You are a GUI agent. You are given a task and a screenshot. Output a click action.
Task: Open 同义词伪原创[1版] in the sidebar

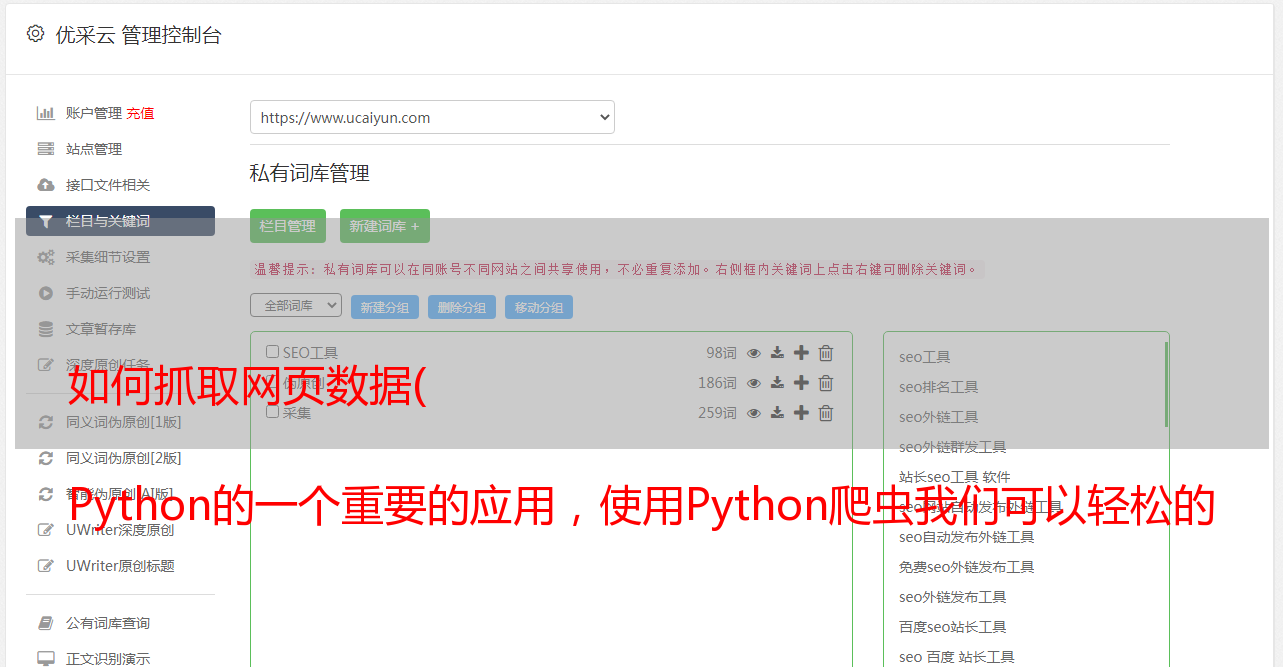coord(124,422)
